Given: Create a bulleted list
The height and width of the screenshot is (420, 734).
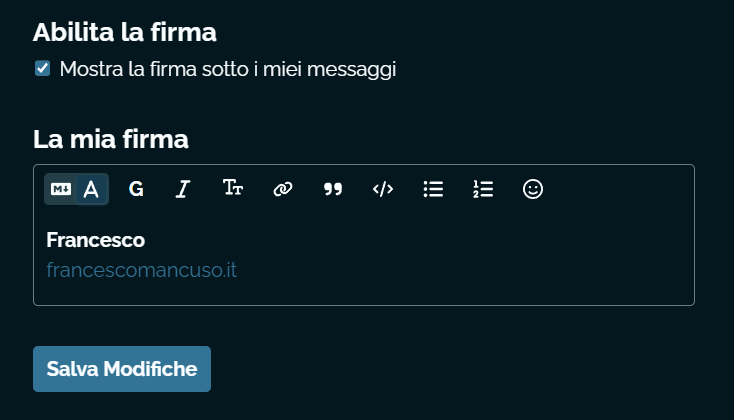Looking at the screenshot, I should coord(433,189).
